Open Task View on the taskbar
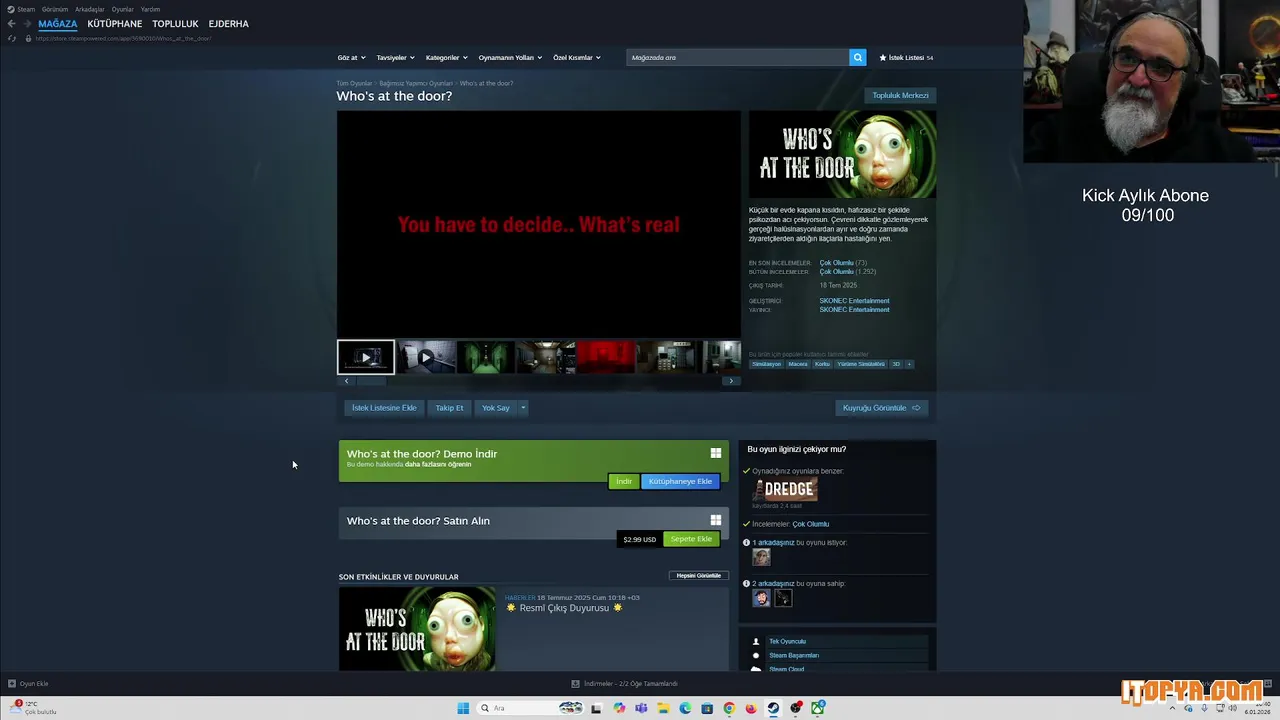Image resolution: width=1280 pixels, height=720 pixels. (597, 708)
